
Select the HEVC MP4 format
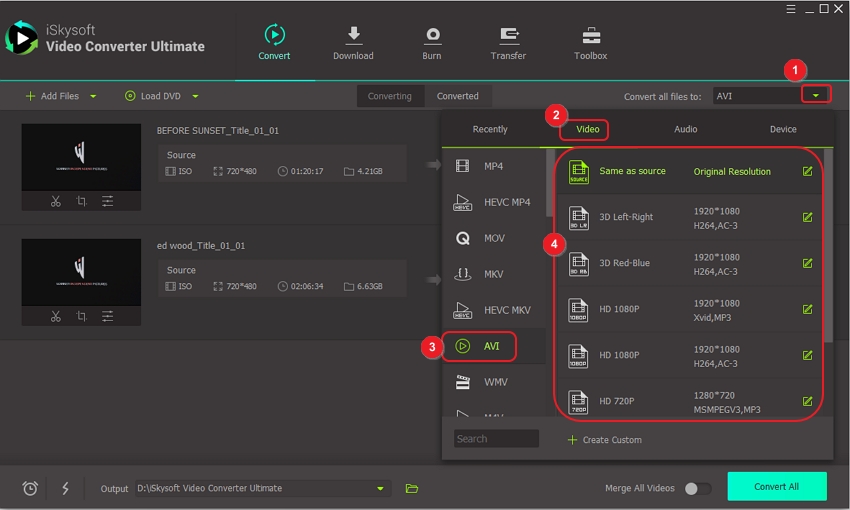pos(493,202)
